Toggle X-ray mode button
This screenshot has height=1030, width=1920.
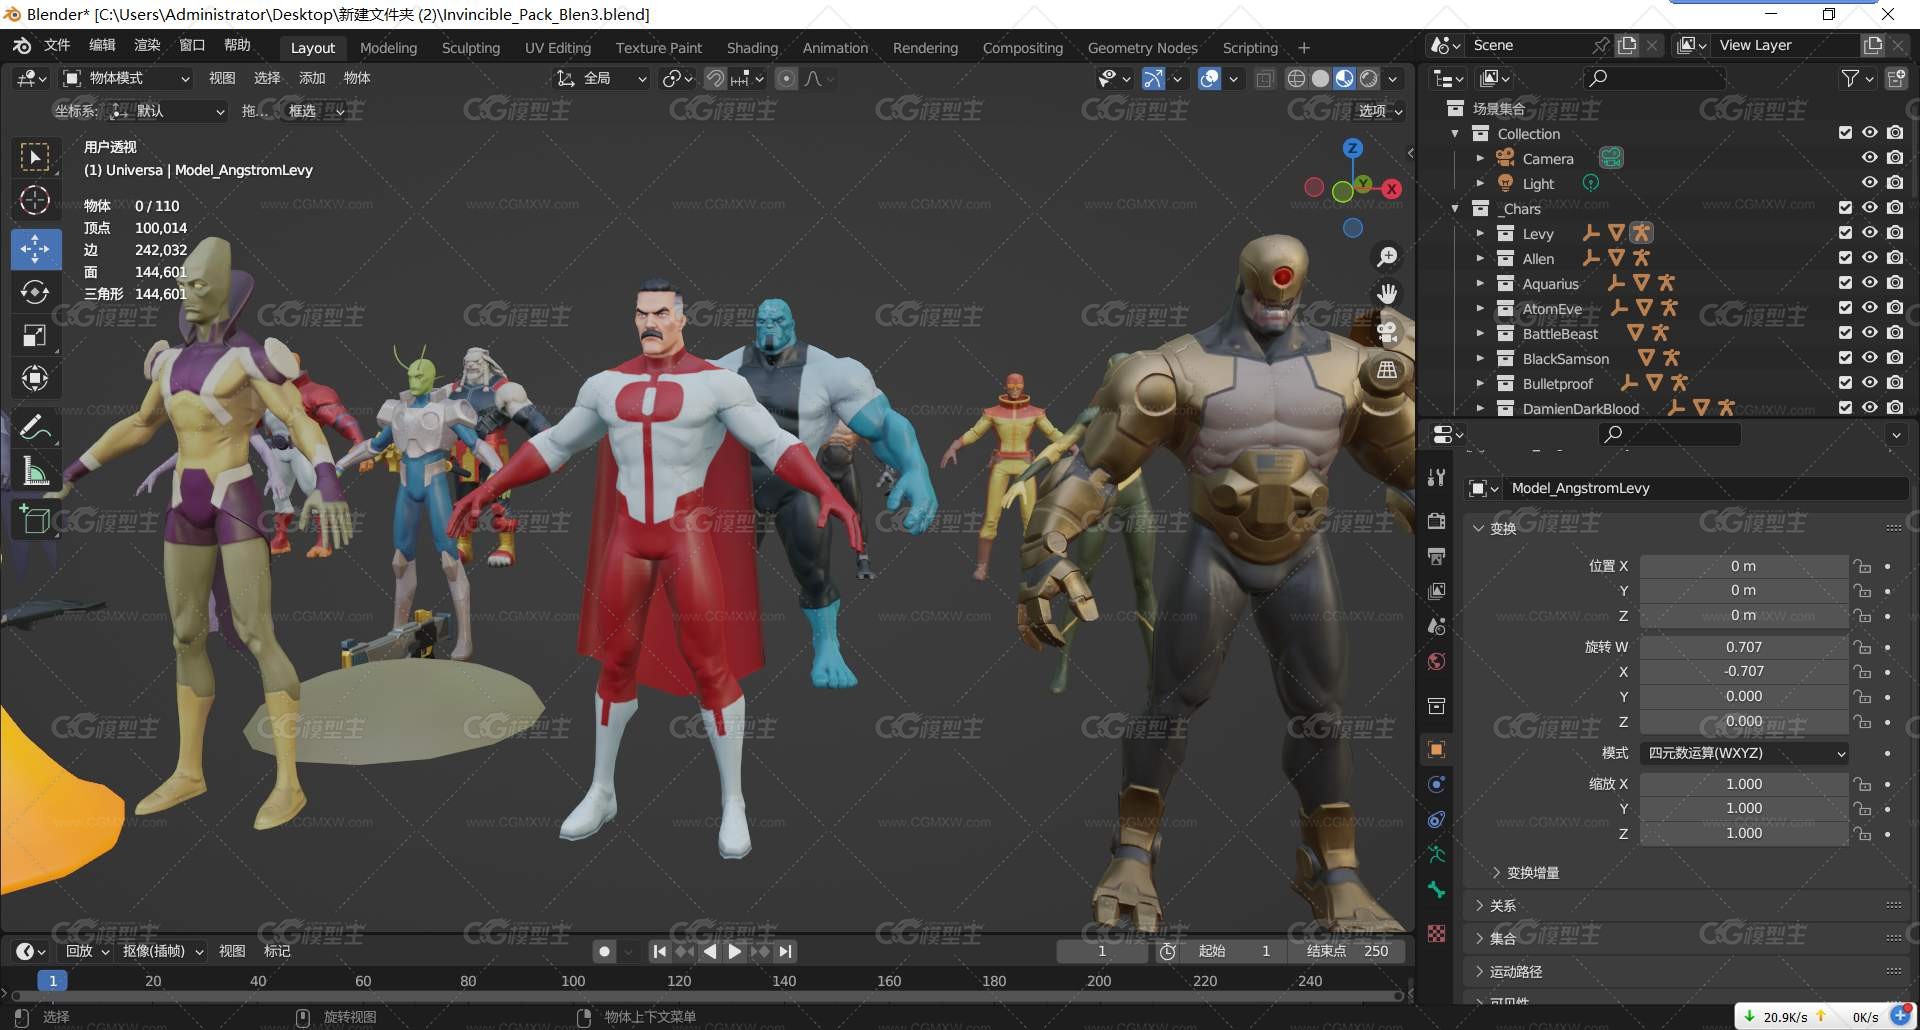(1265, 78)
